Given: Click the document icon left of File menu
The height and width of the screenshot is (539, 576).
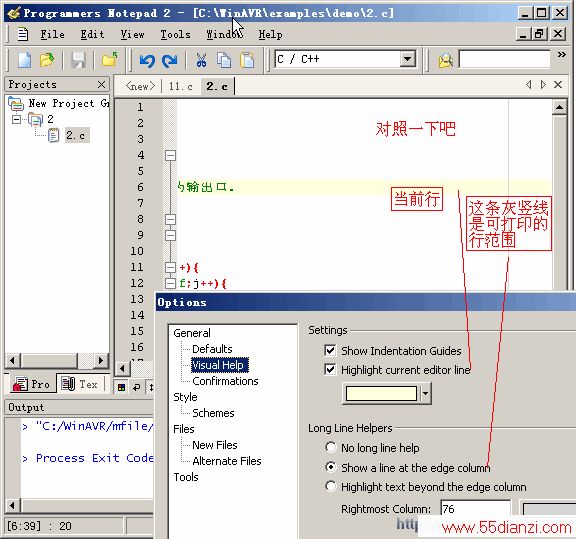Looking at the screenshot, I should coord(22,34).
